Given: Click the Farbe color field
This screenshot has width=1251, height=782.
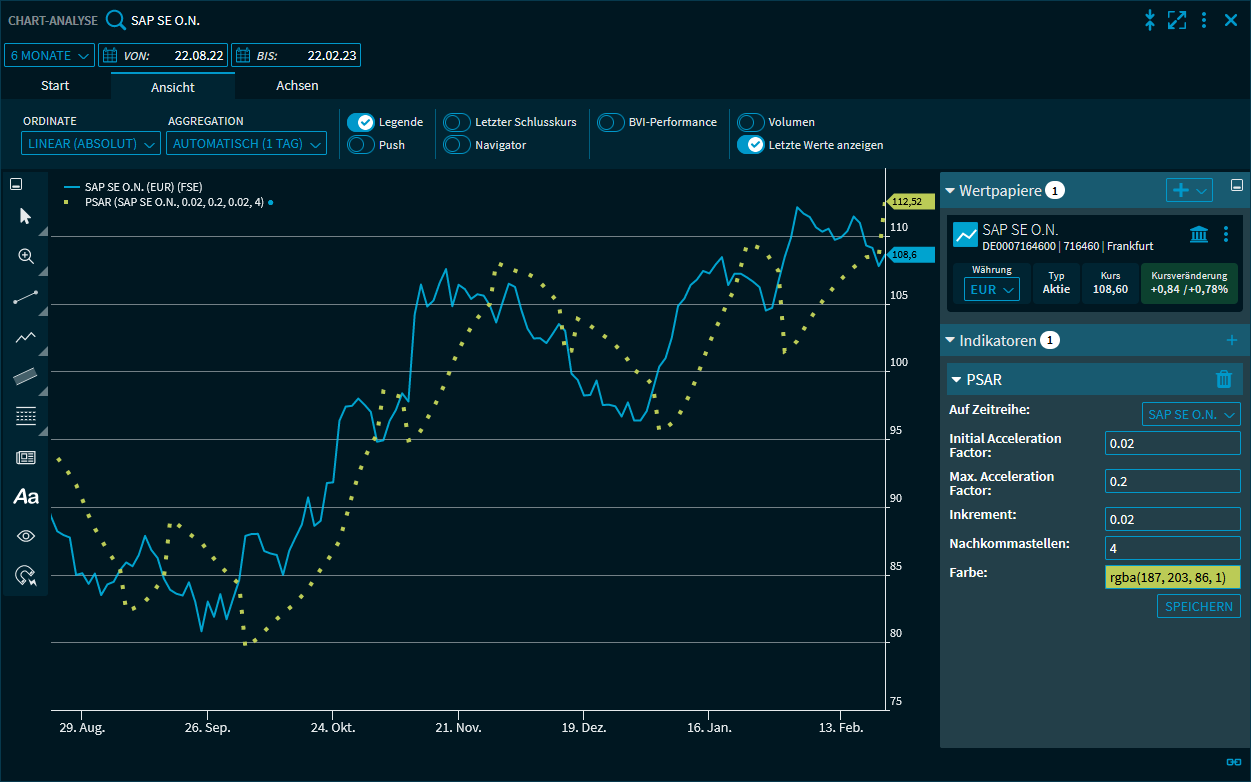Looking at the screenshot, I should [1172, 577].
